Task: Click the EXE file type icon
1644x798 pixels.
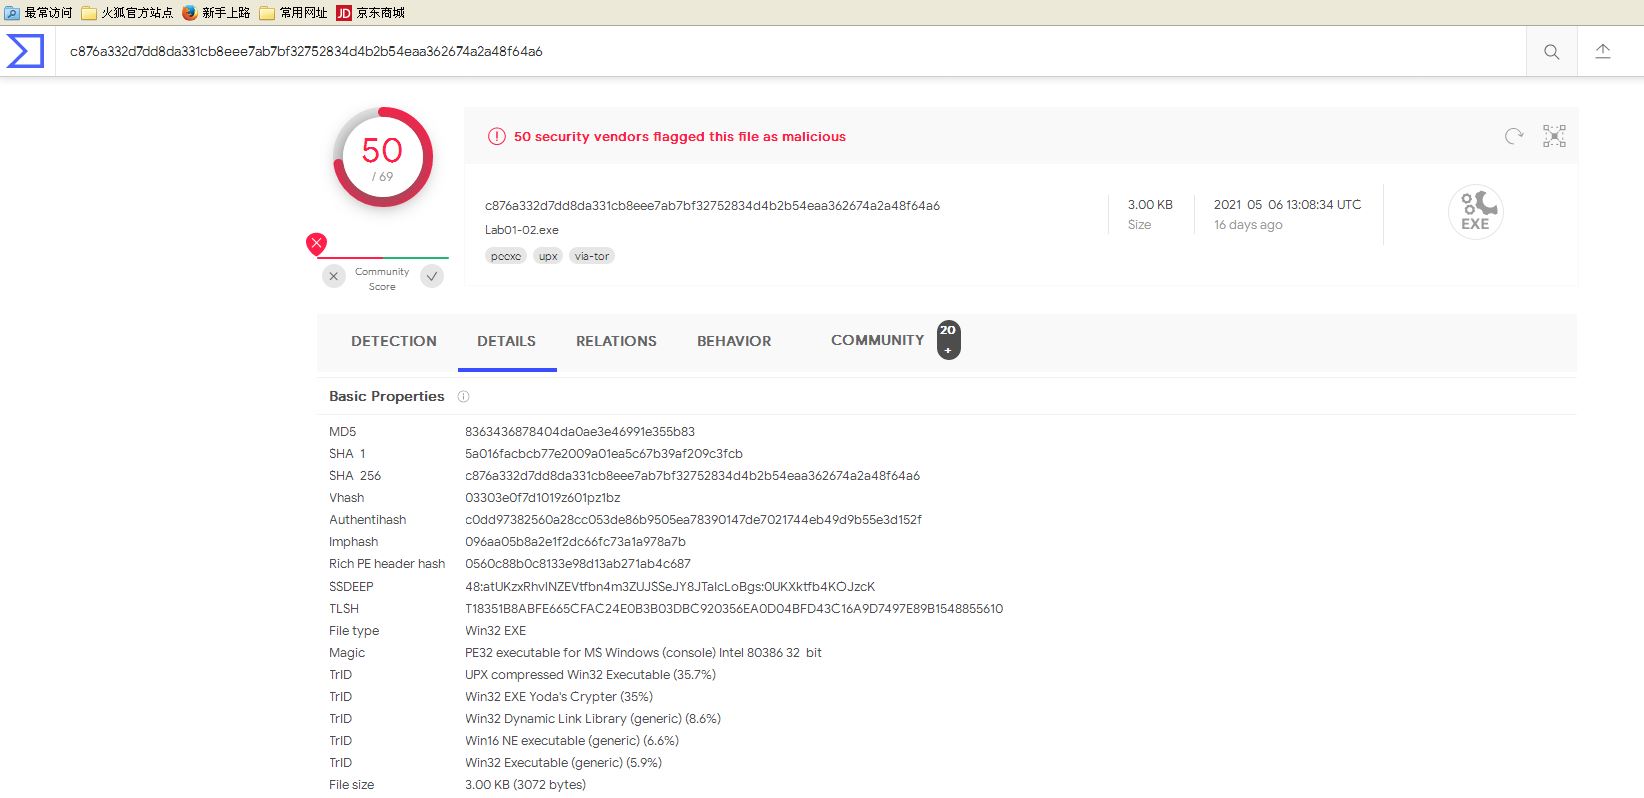Action: point(1475,212)
